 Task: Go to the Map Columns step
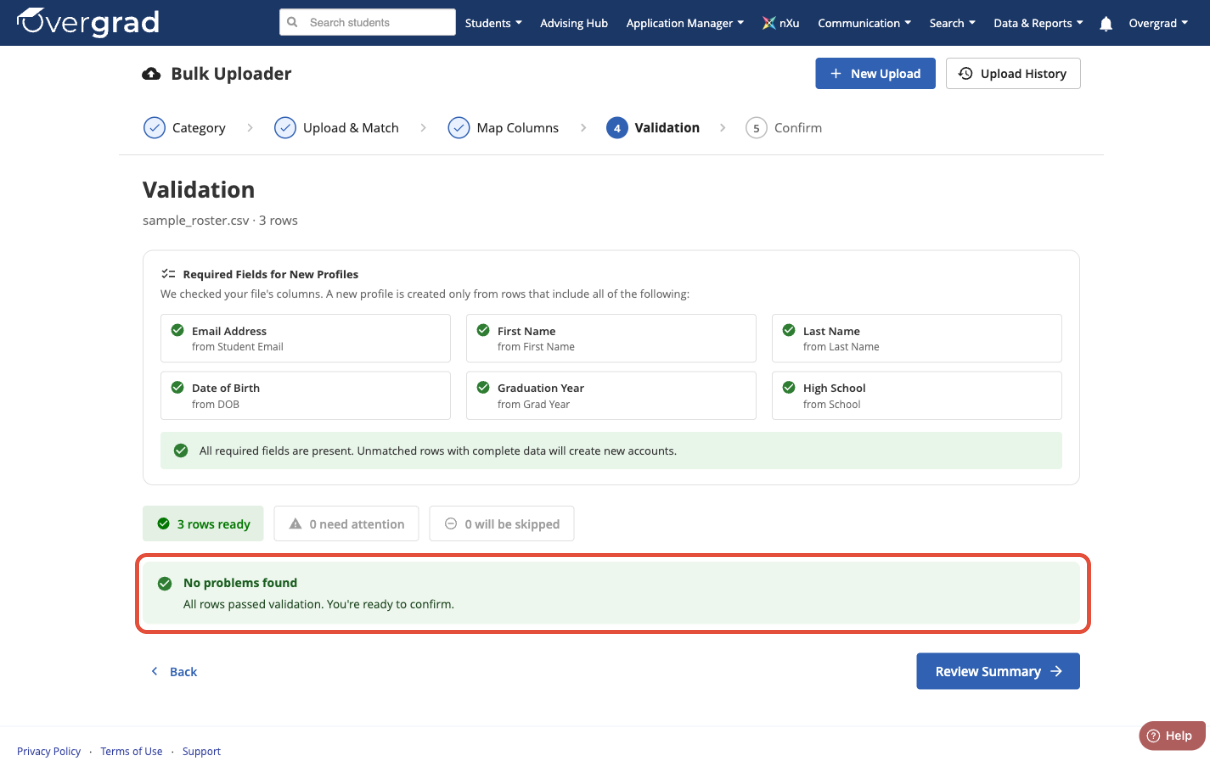503,128
